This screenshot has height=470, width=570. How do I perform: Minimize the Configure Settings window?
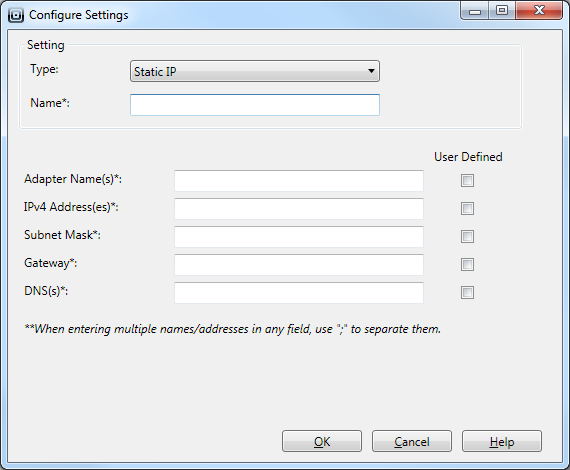pyautogui.click(x=475, y=11)
